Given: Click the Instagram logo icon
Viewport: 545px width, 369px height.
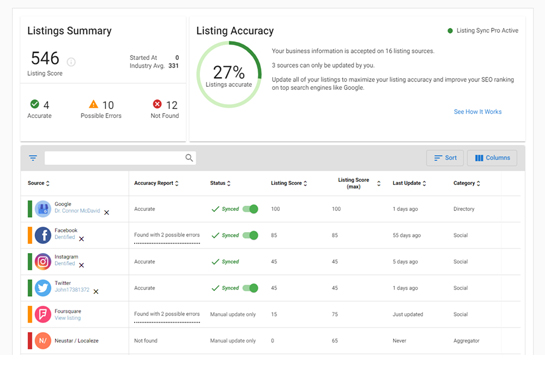Looking at the screenshot, I should 43,262.
